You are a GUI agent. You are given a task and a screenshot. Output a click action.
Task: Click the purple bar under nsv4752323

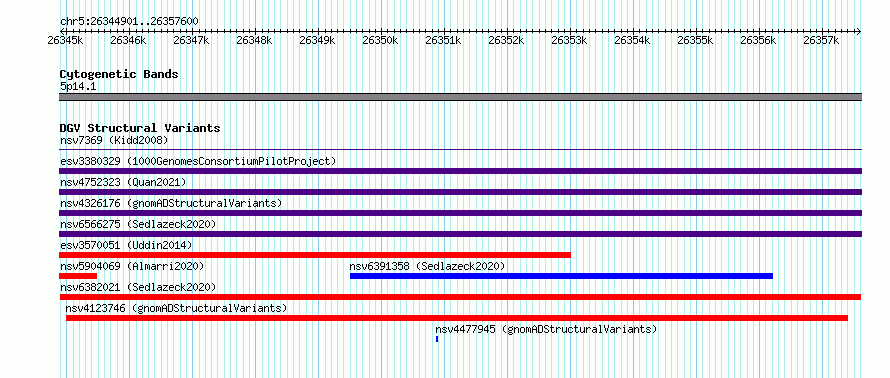(460, 192)
